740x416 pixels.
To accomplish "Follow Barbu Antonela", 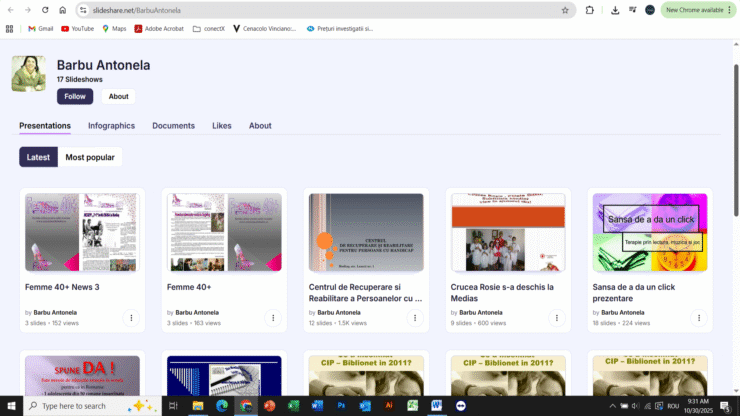I will 75,97.
